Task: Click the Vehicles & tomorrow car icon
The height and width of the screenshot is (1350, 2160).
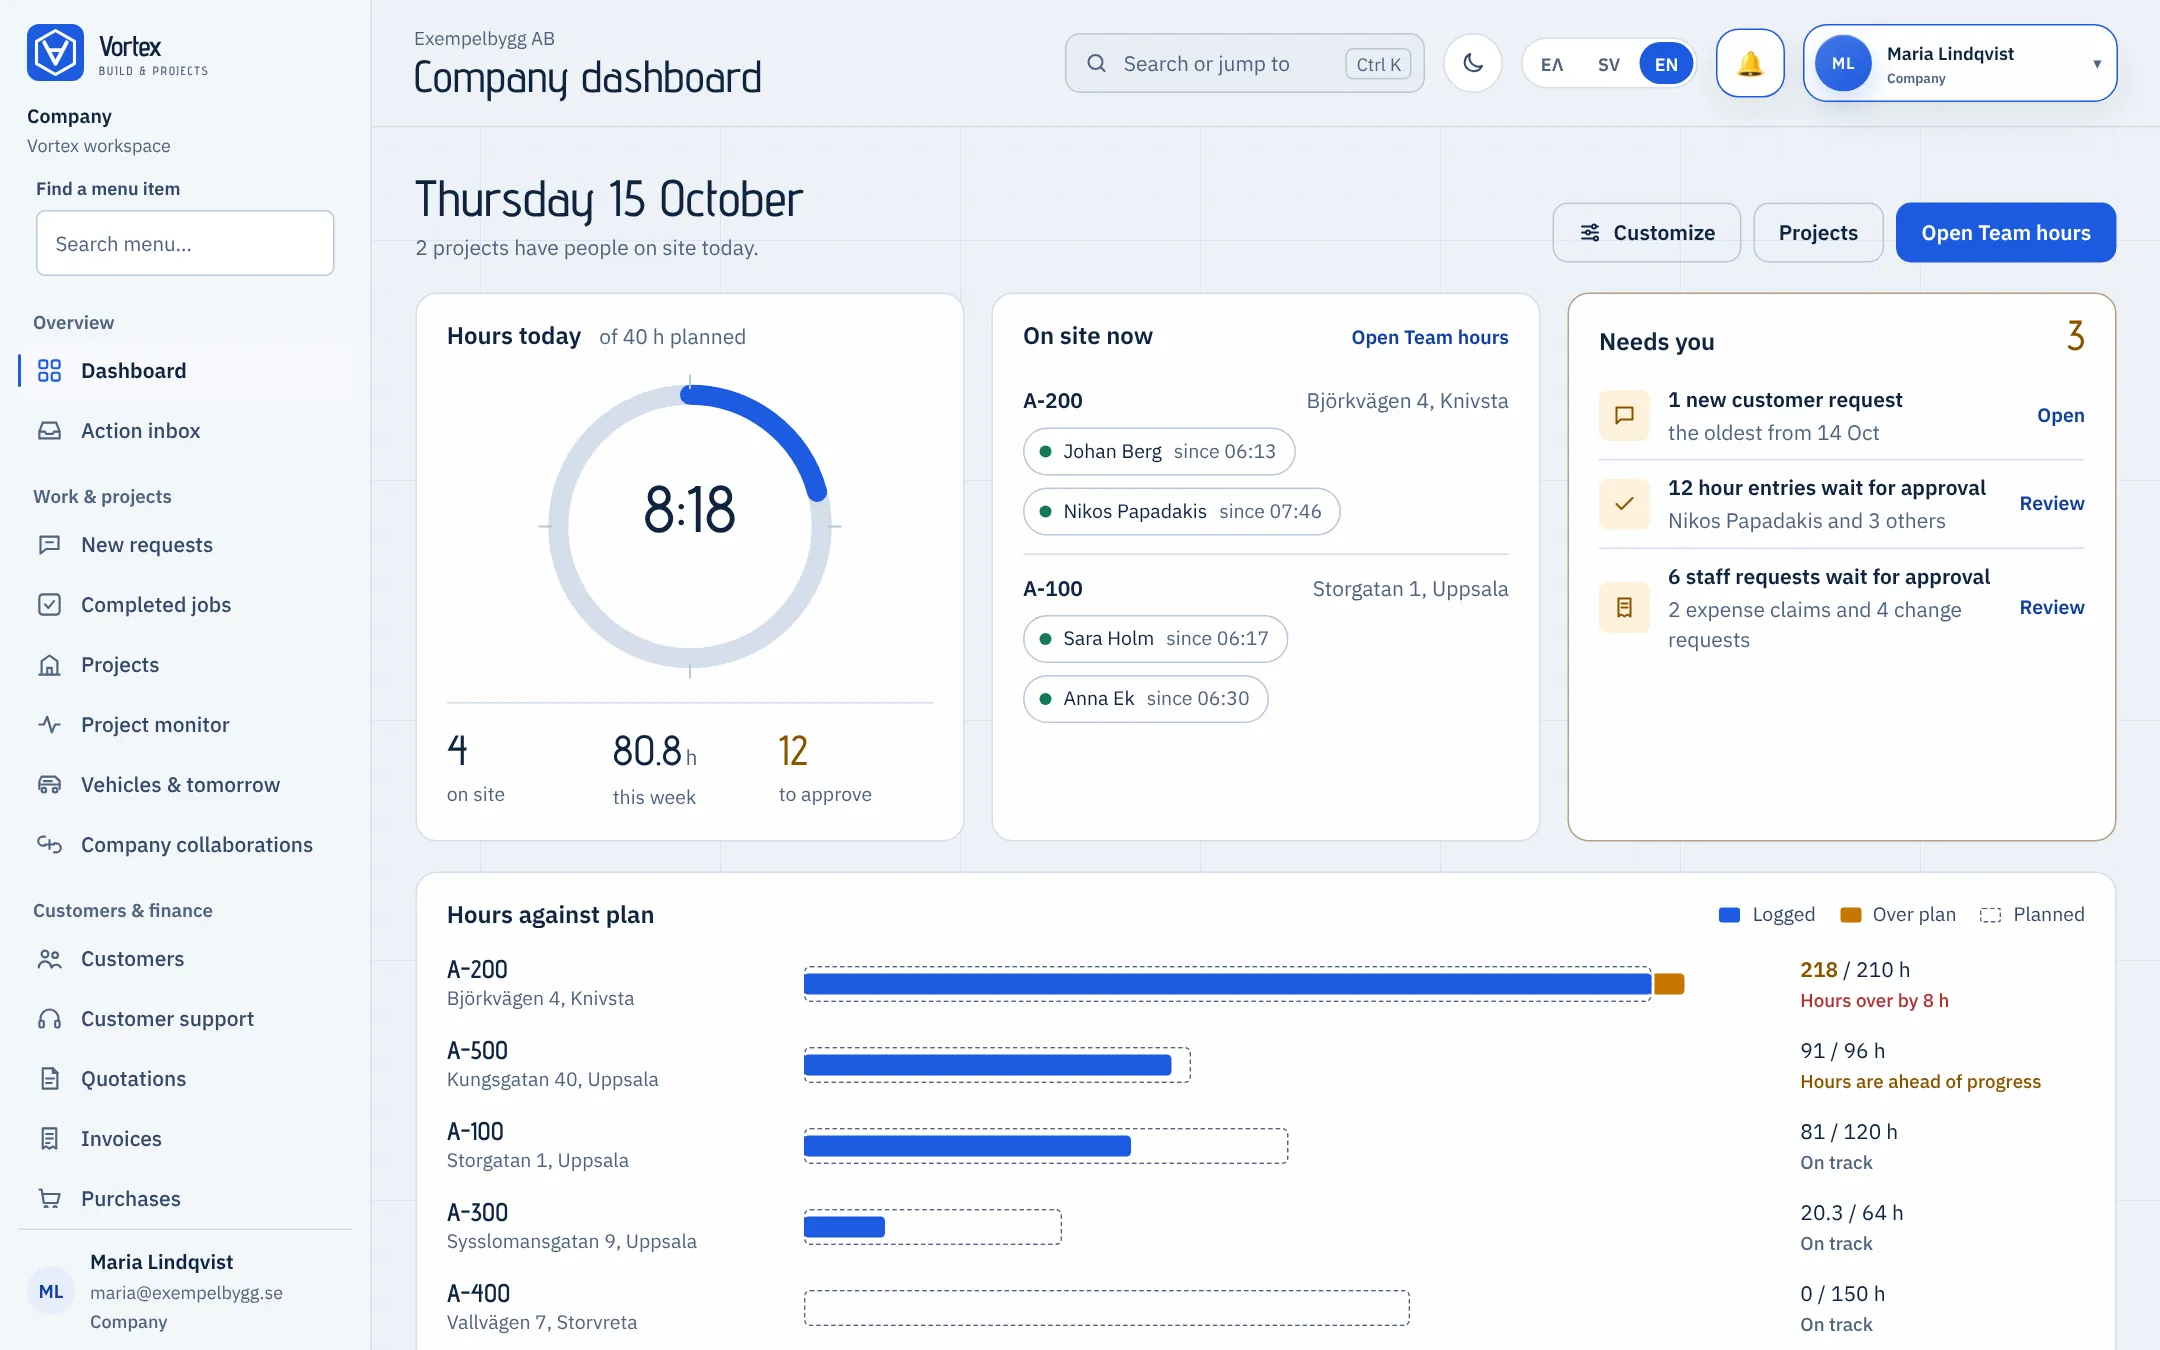Action: 49,785
